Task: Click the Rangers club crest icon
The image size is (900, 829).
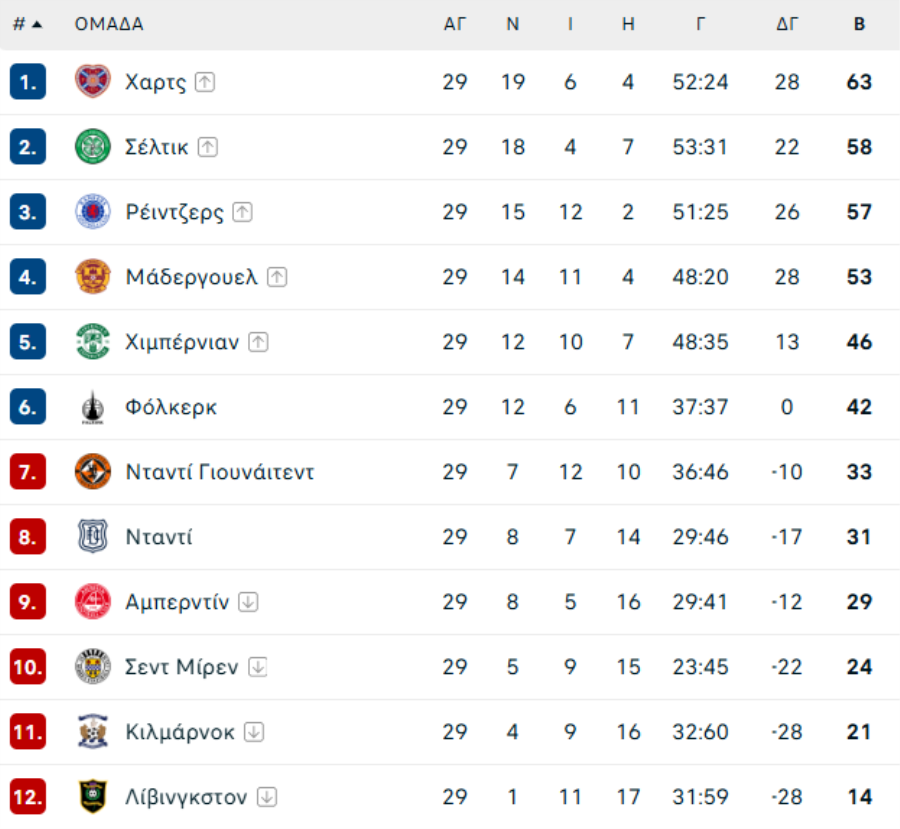Action: [x=93, y=212]
